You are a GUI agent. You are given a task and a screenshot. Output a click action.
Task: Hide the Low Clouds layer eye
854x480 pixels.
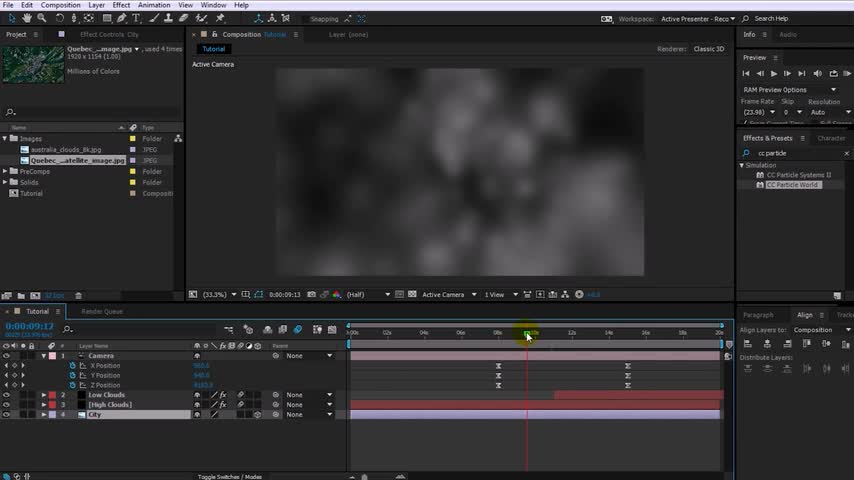(6, 395)
